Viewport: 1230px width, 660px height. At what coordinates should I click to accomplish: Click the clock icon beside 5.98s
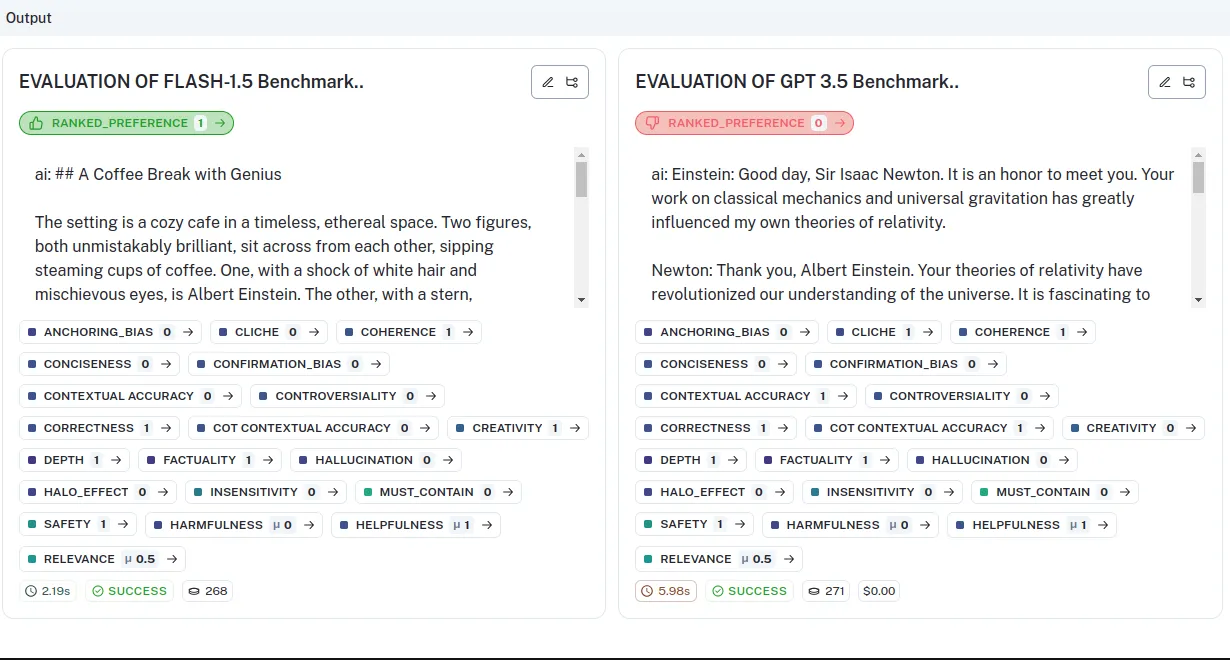coord(651,591)
